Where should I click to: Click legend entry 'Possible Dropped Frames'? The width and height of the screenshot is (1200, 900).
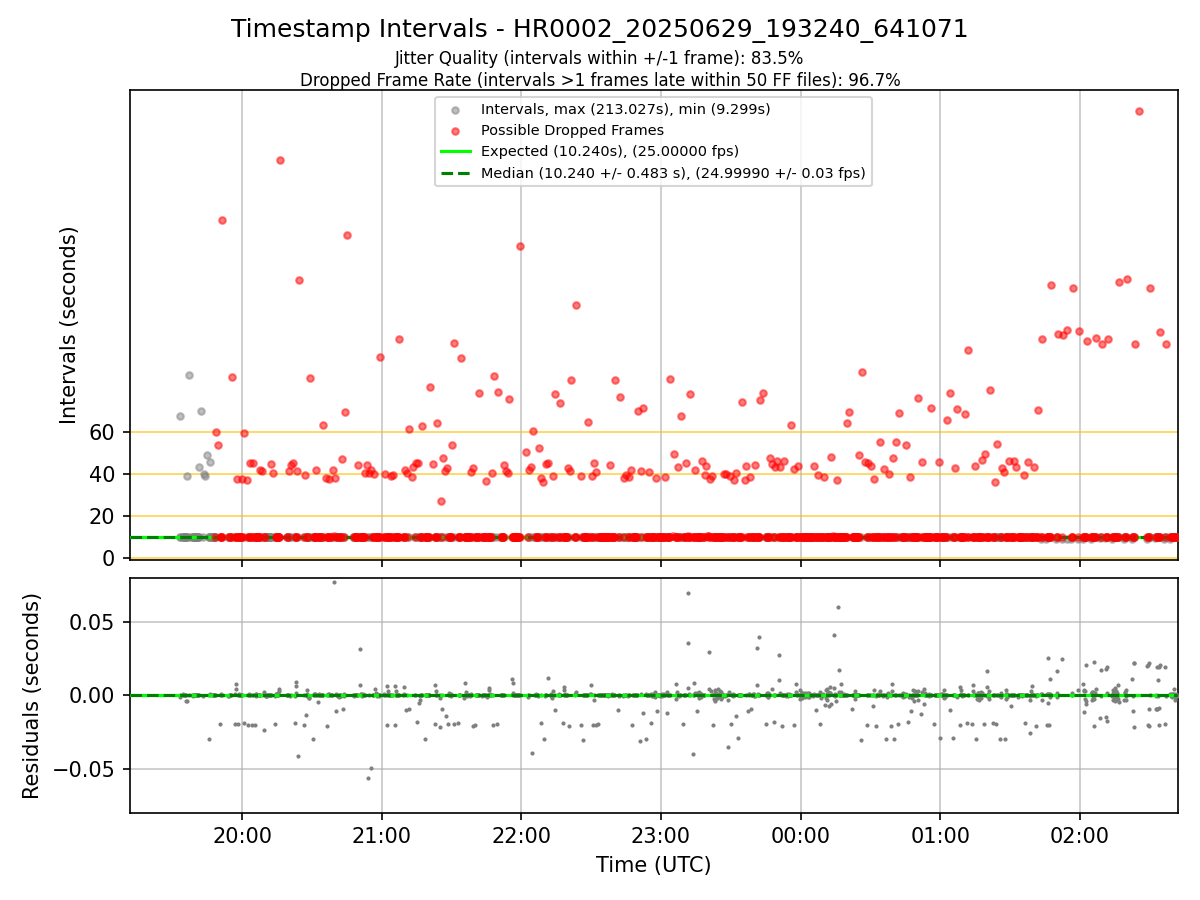coord(572,130)
